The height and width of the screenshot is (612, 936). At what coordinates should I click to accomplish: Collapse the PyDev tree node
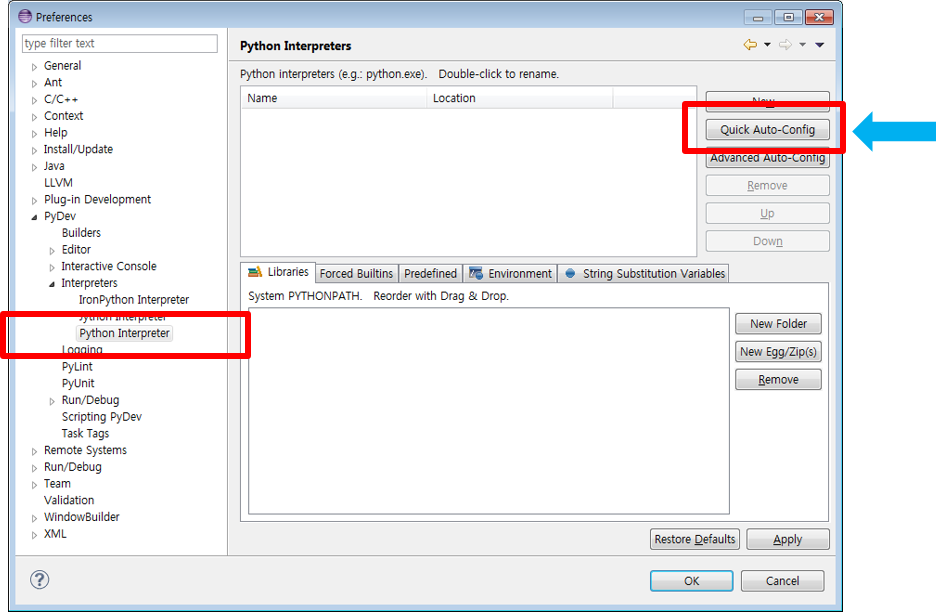pyautogui.click(x=35, y=217)
